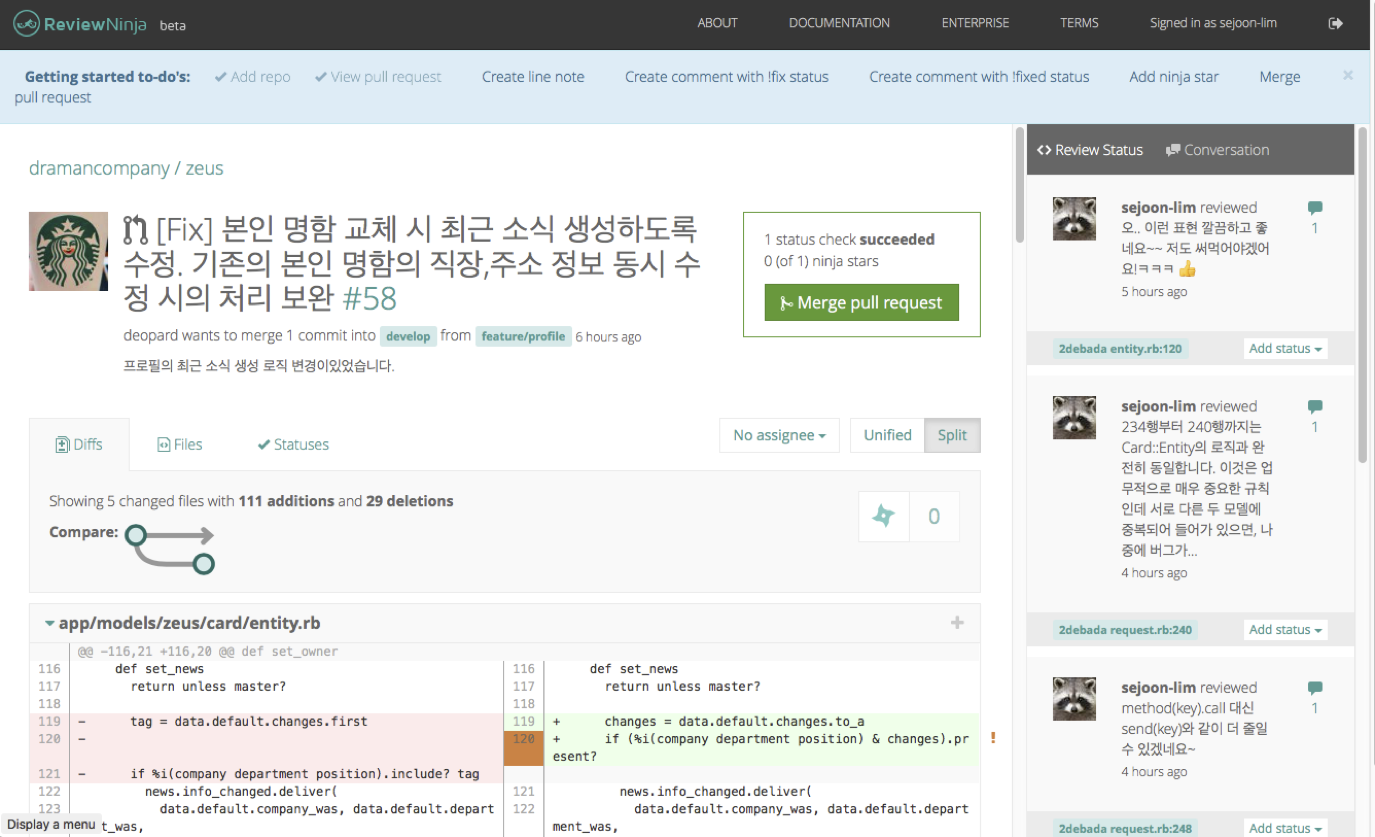Click the beta label next to the logo

[173, 25]
